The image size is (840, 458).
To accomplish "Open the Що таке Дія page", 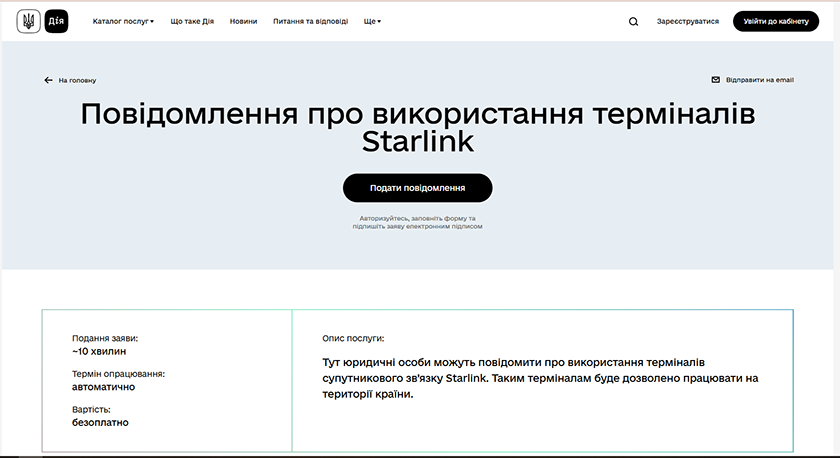I will (x=192, y=21).
